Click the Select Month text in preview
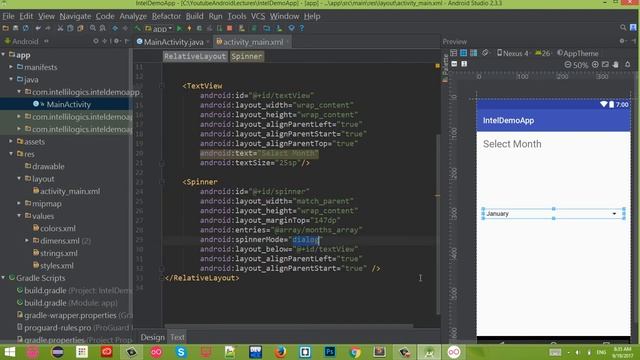 pos(512,144)
